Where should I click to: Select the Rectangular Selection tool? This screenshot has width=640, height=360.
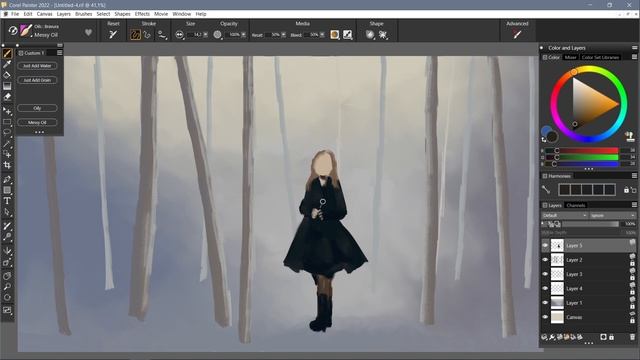pyautogui.click(x=7, y=122)
